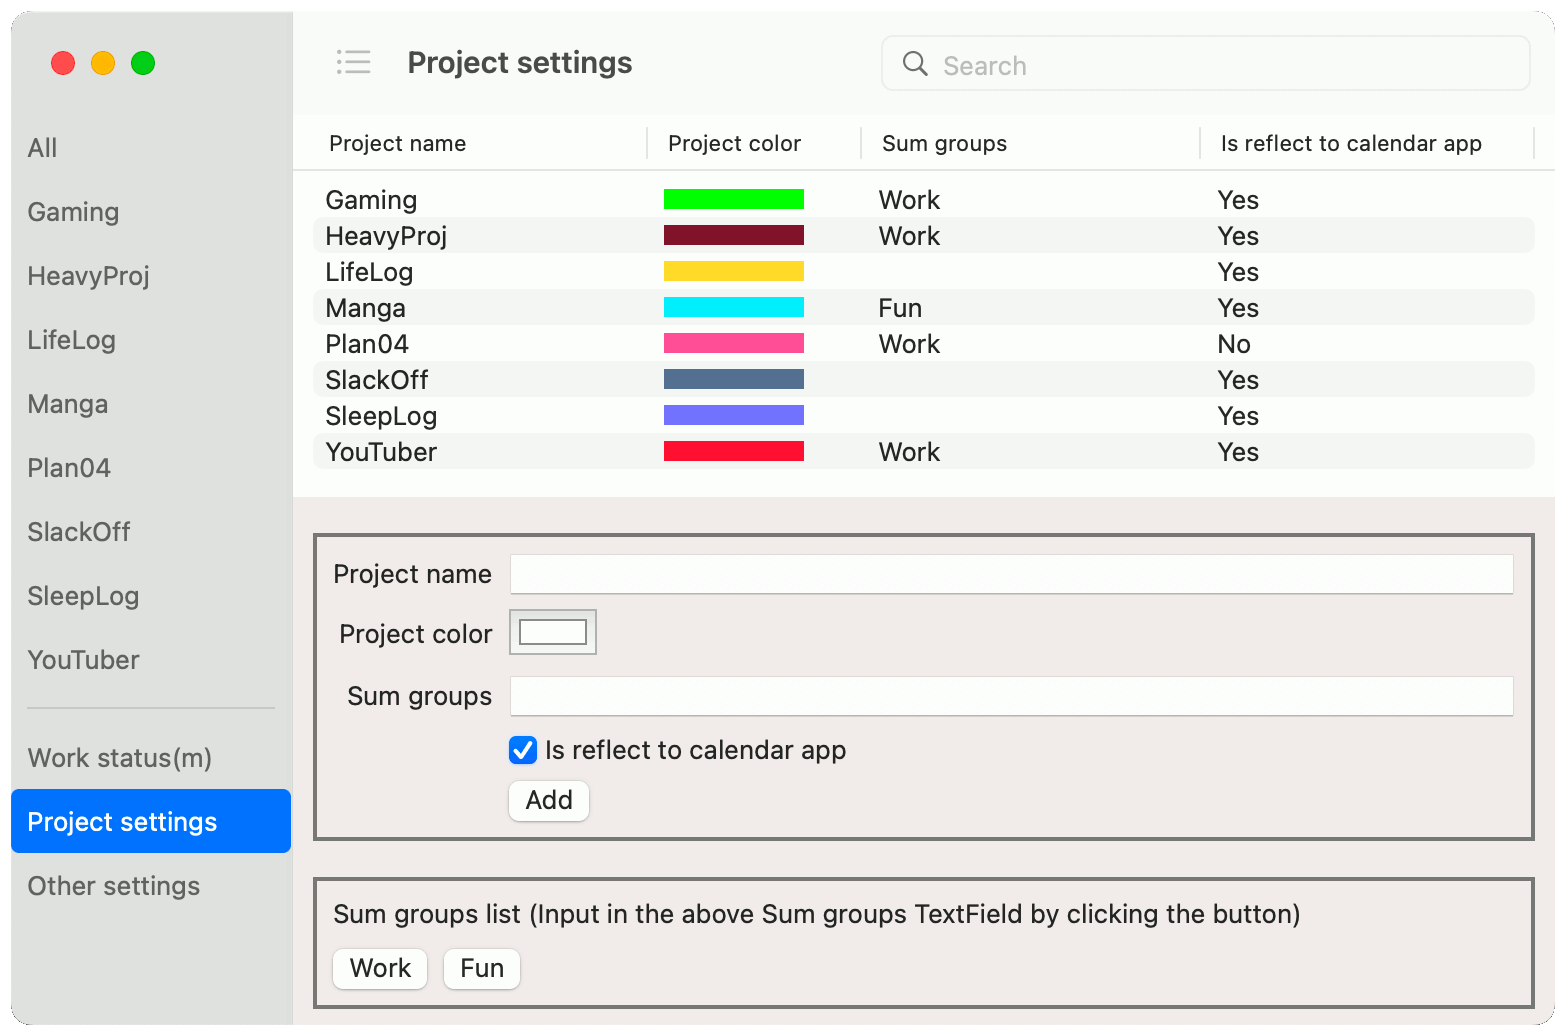Insert the Fun sum group

pos(481,968)
